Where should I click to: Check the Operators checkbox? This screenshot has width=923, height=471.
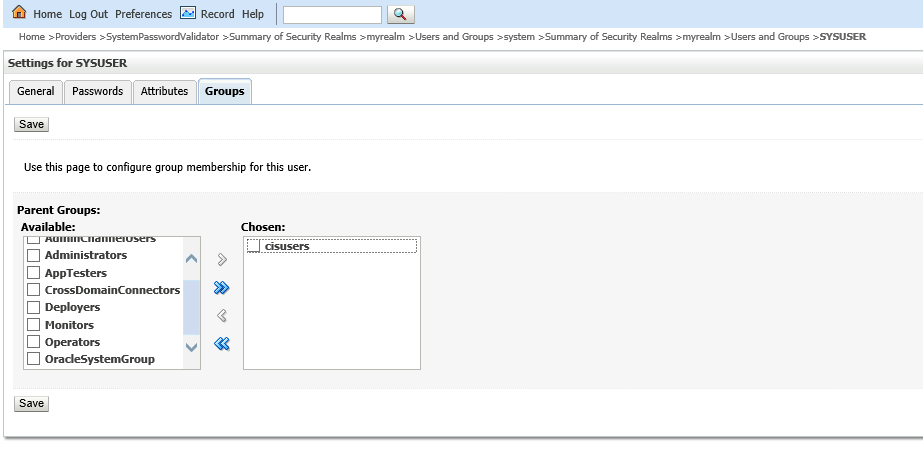tap(34, 341)
